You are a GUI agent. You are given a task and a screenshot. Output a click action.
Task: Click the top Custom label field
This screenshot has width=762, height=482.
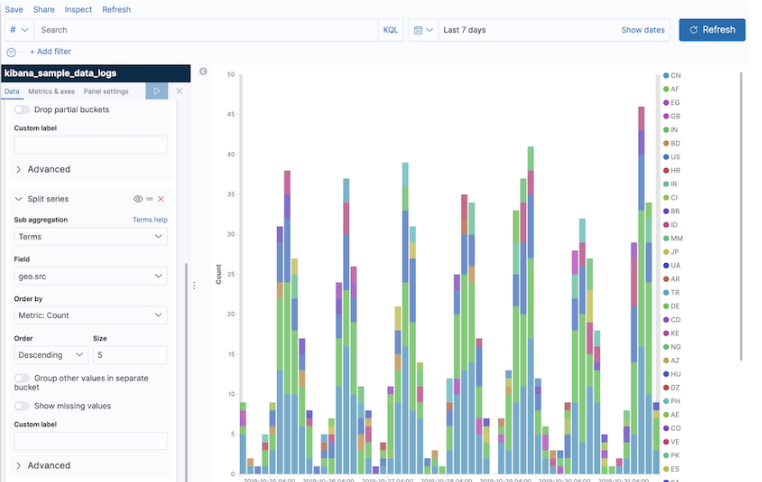coord(90,145)
